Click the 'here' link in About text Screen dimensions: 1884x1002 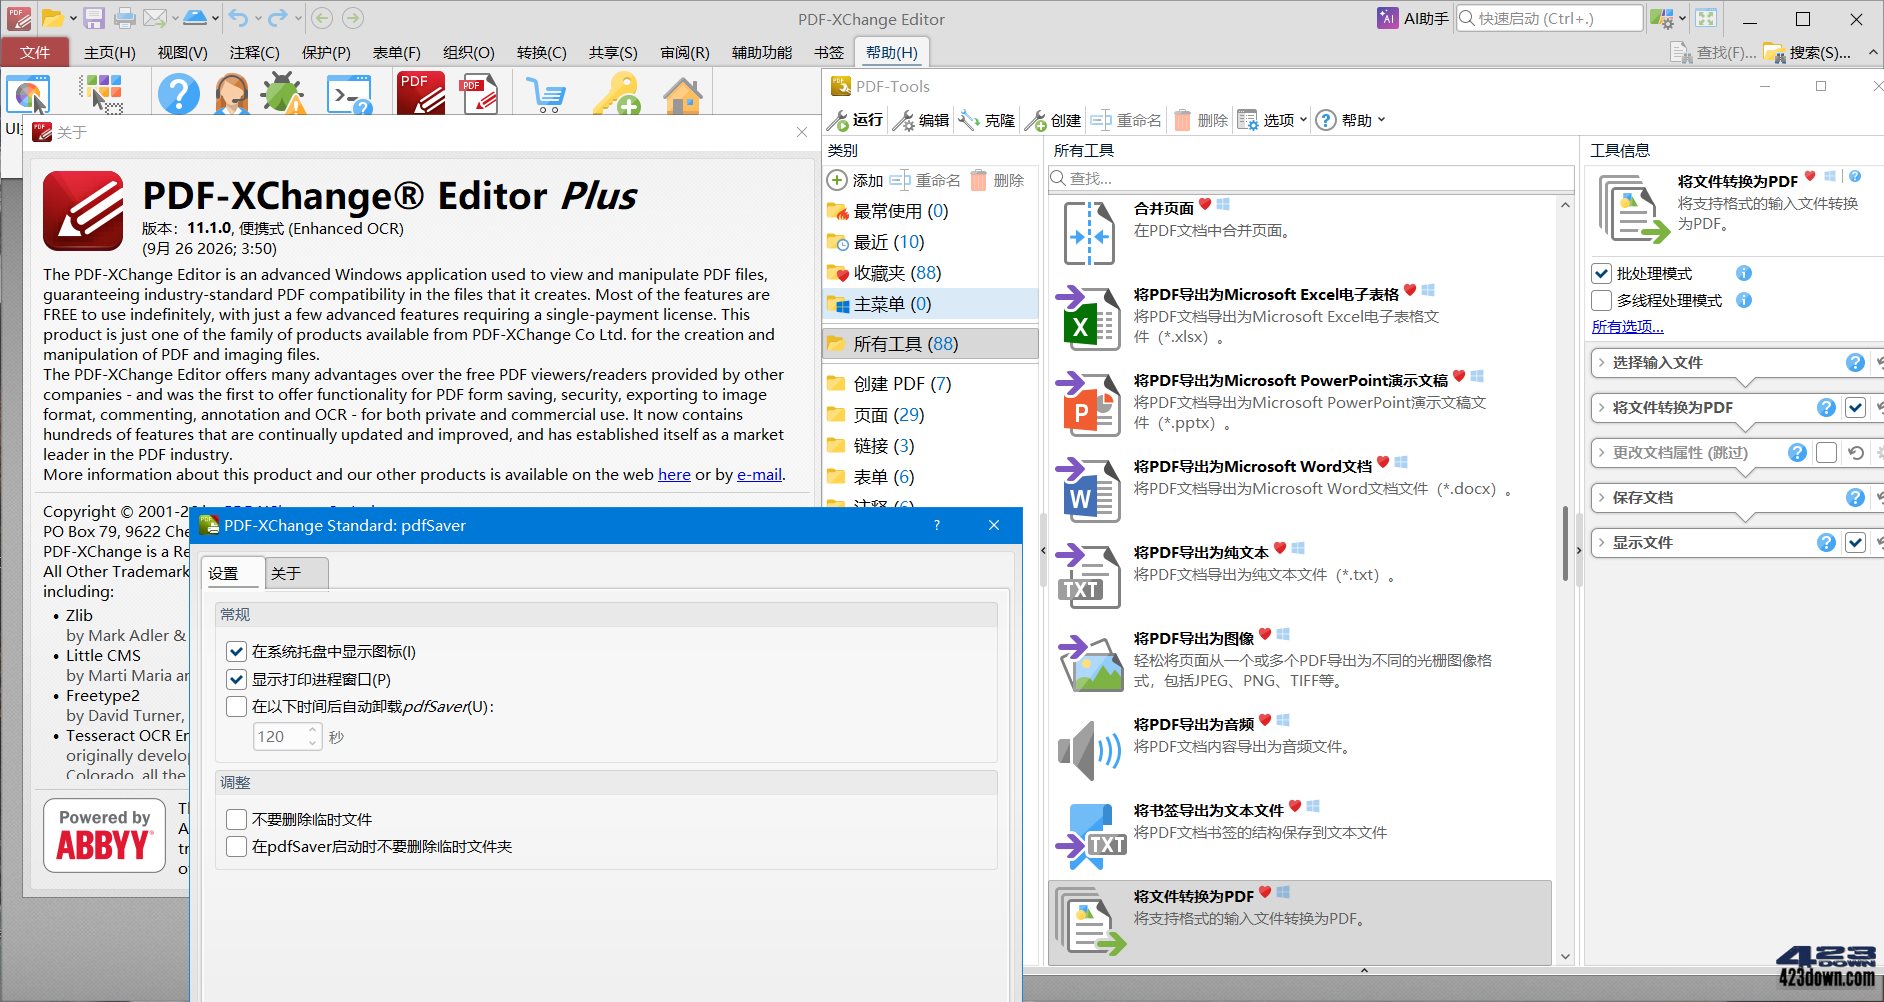point(674,474)
